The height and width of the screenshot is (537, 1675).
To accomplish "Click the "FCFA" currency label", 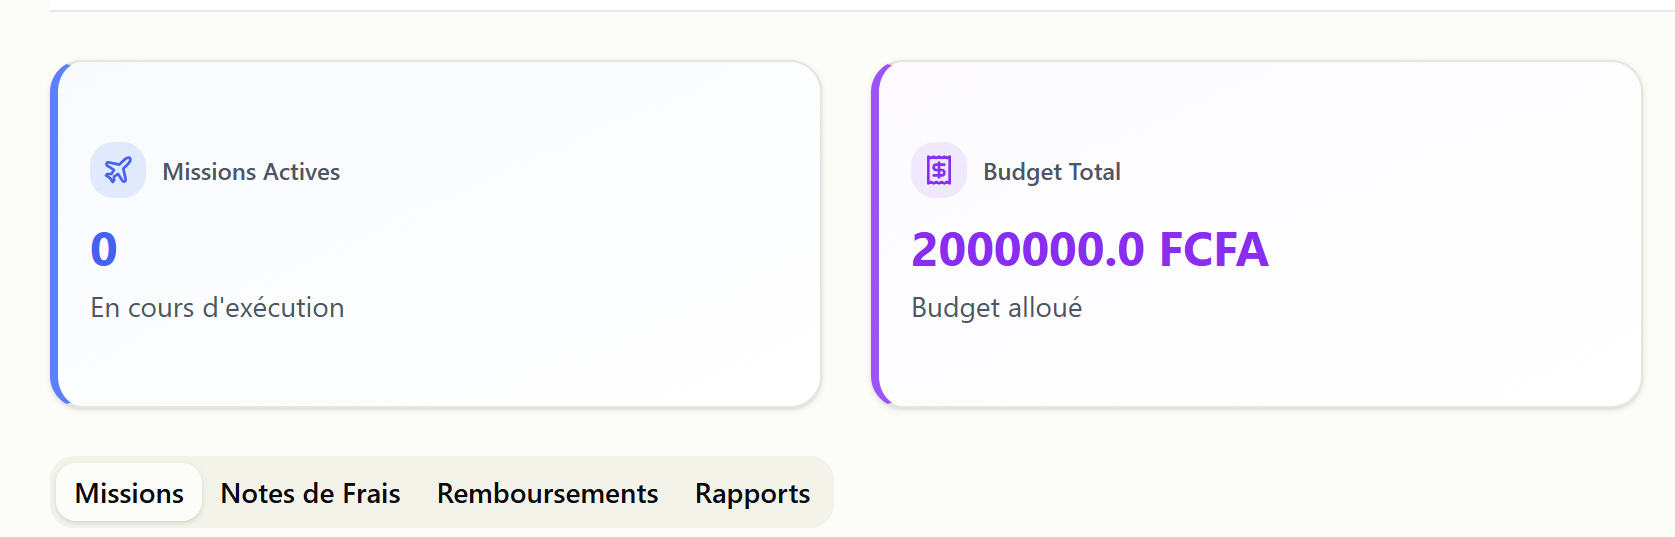I will pyautogui.click(x=1213, y=249).
